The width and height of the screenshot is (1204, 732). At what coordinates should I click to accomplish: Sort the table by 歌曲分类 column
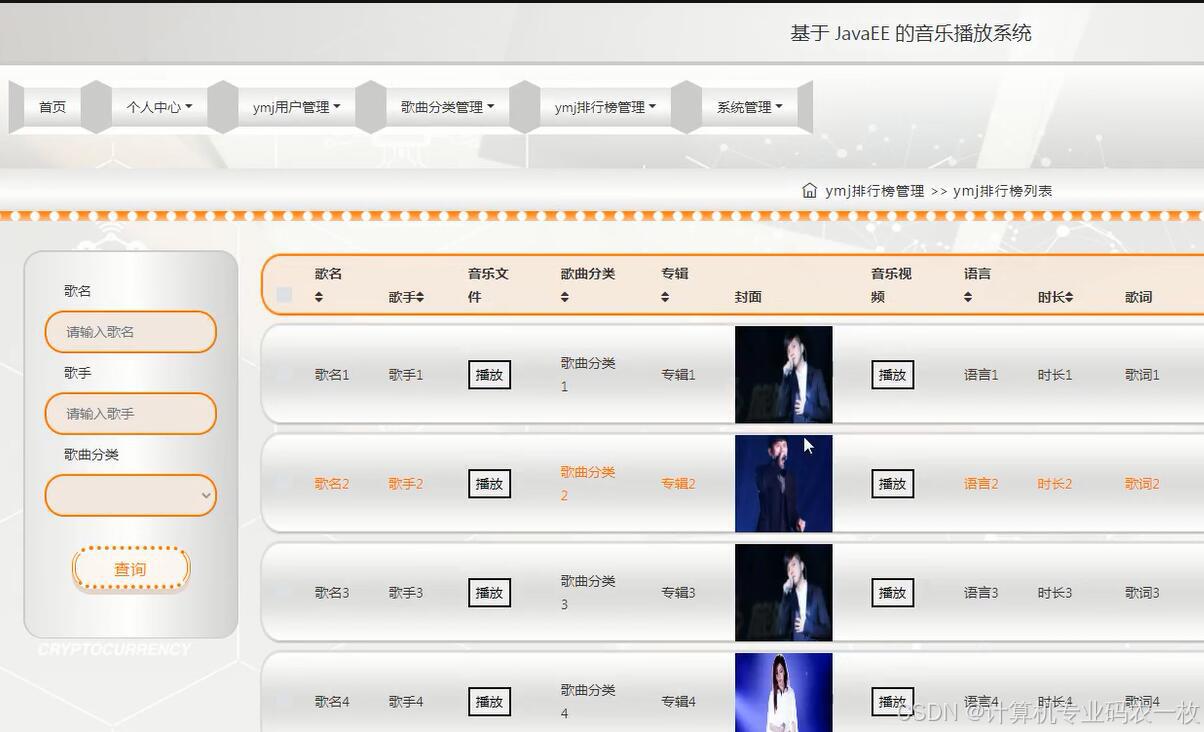[x=565, y=297]
